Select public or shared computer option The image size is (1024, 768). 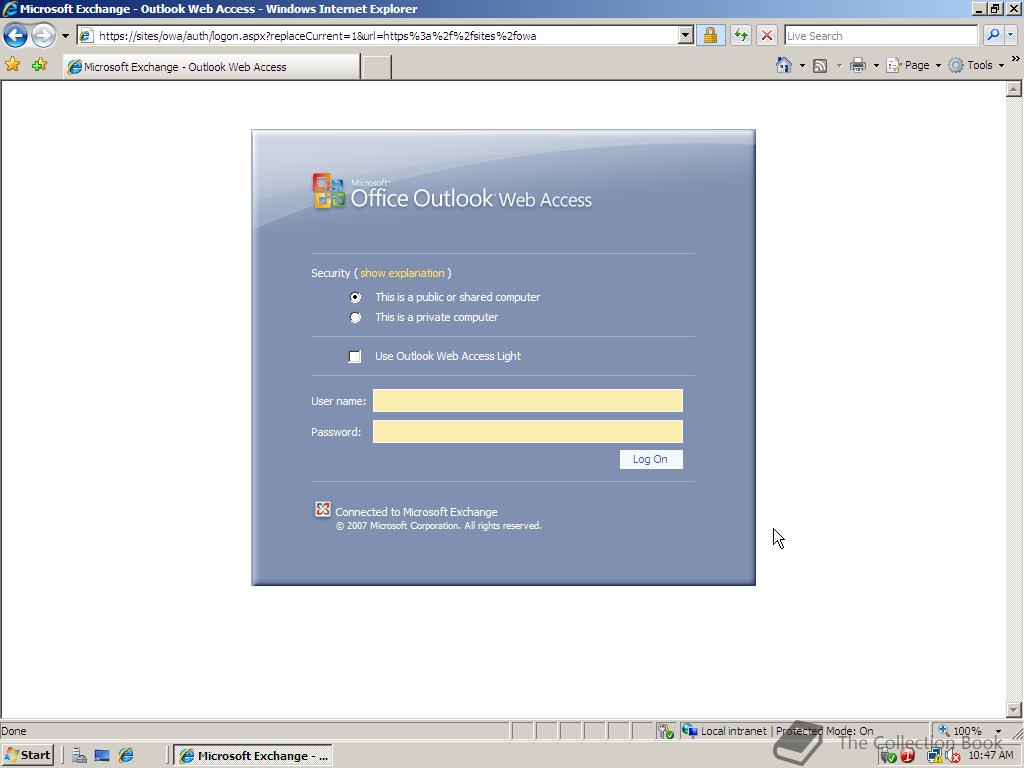point(355,297)
